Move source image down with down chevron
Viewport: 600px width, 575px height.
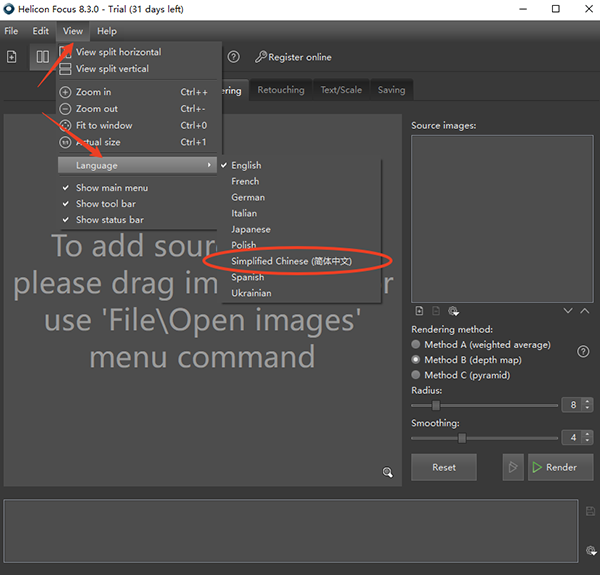pyautogui.click(x=568, y=311)
